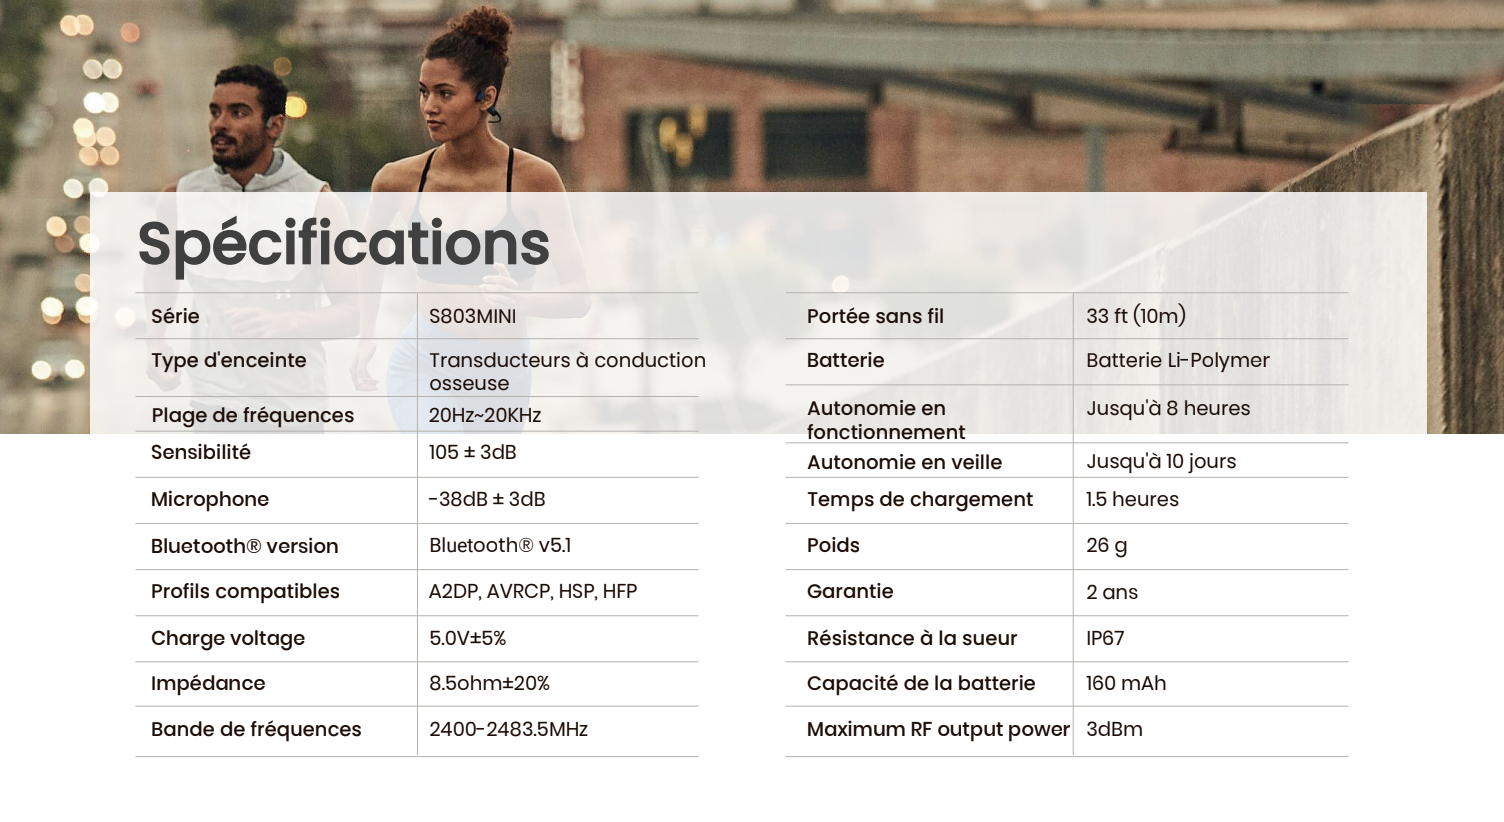
Task: Select the Microphone label
Action: point(210,499)
